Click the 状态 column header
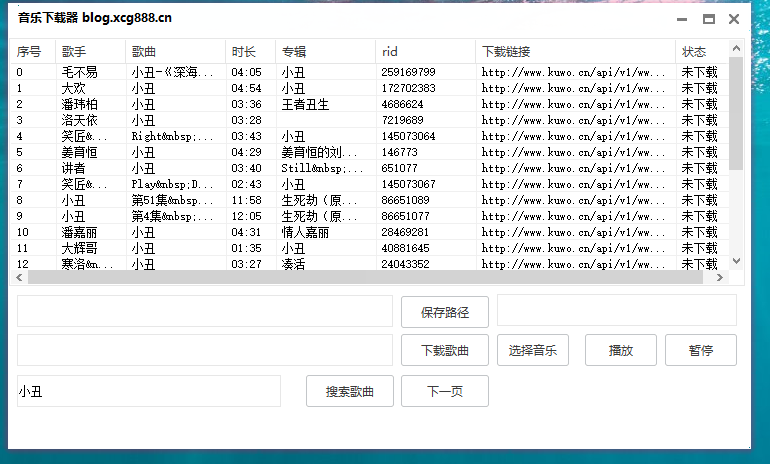The height and width of the screenshot is (464, 770). click(702, 52)
